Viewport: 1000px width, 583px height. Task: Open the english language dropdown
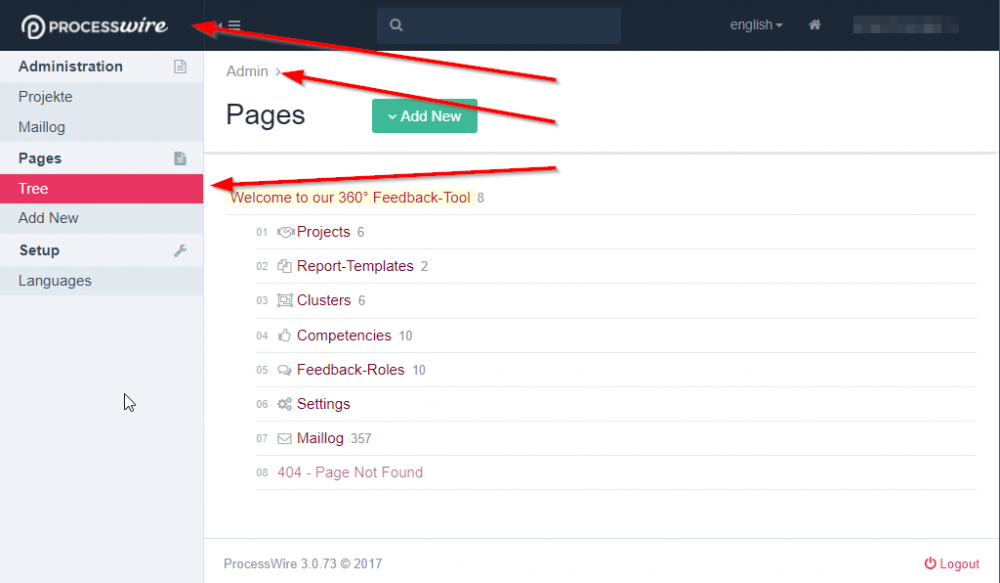(x=756, y=25)
